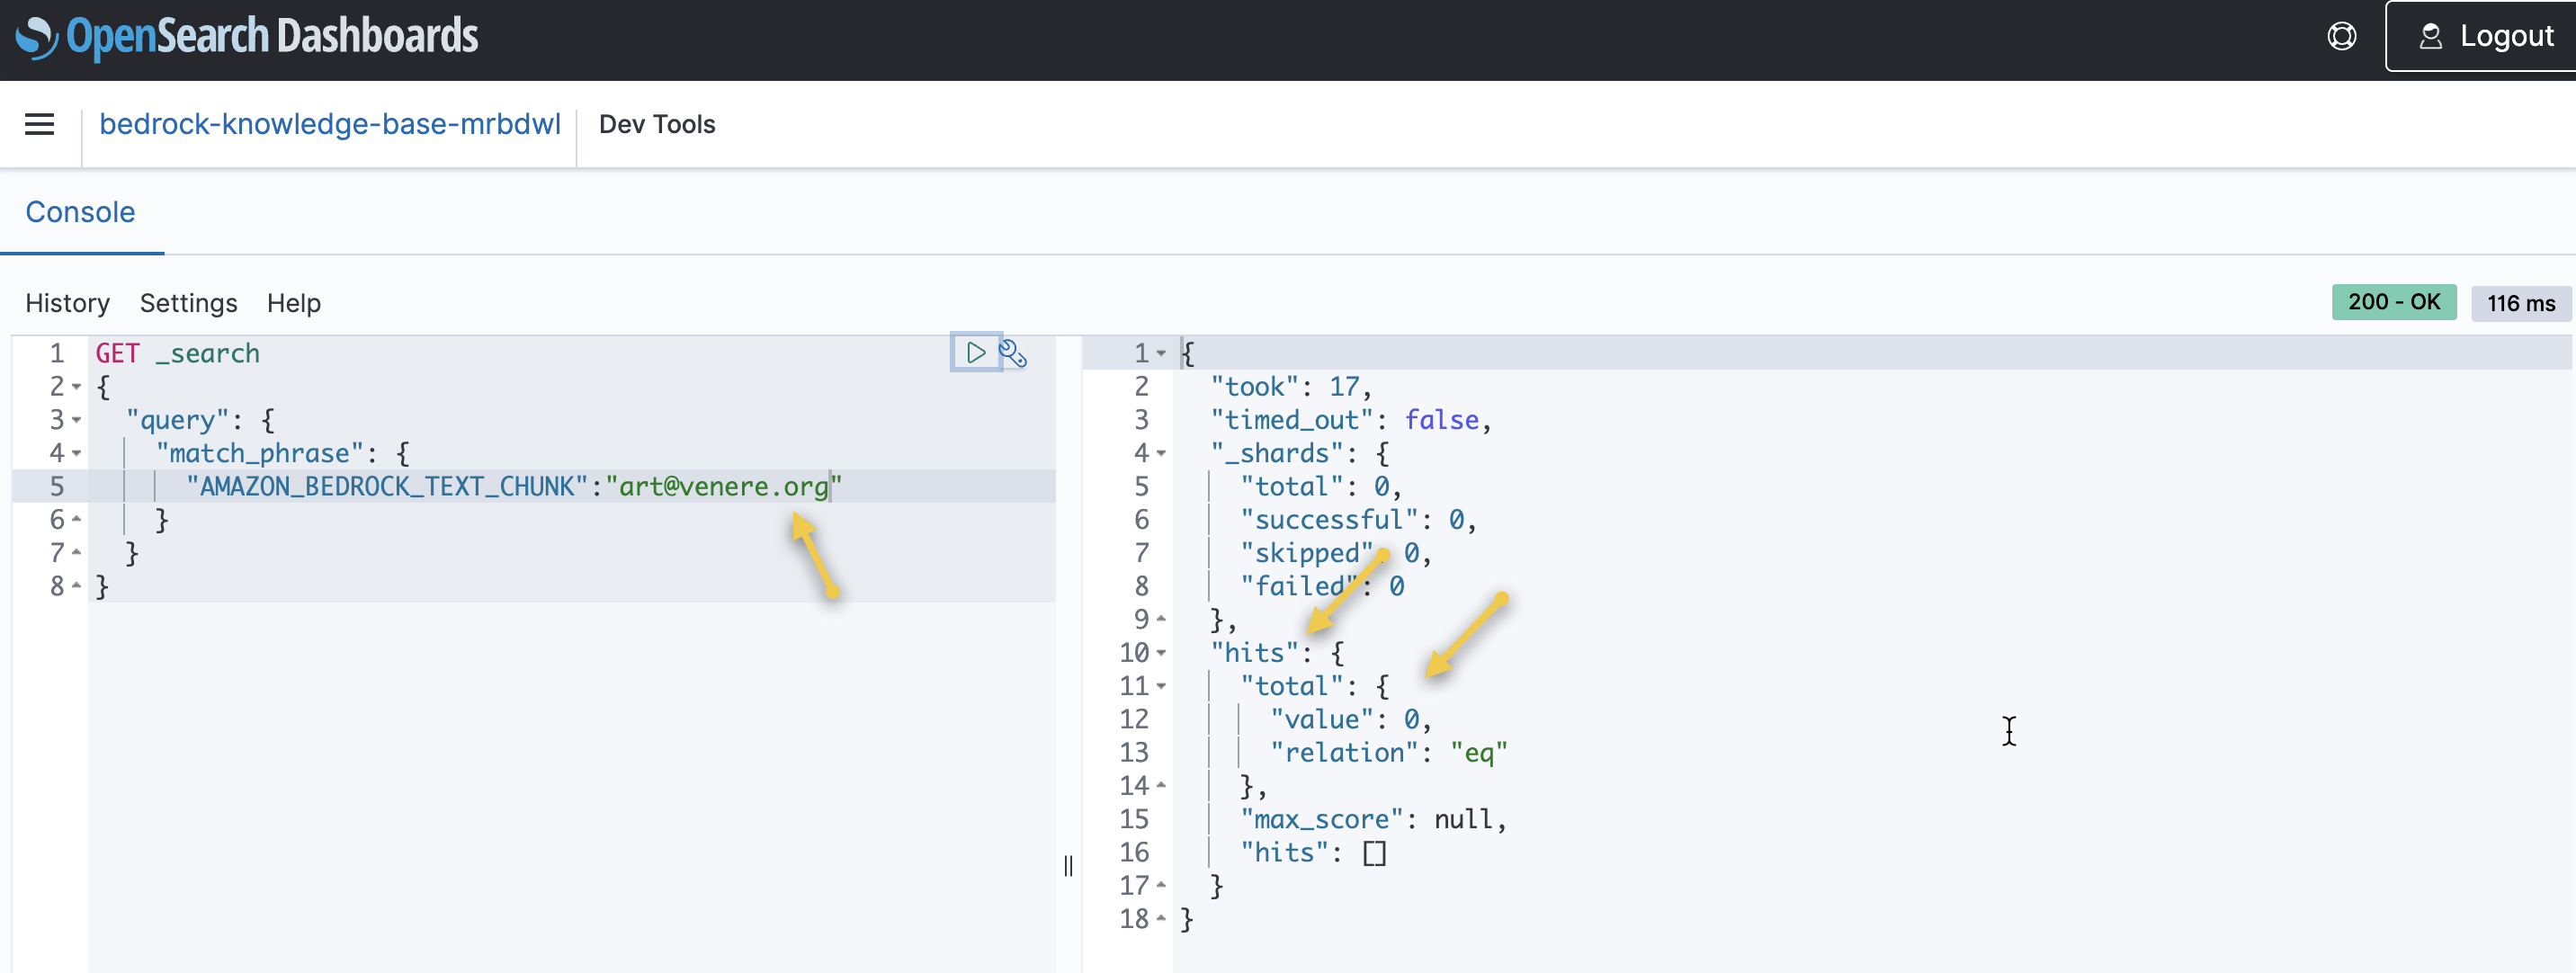Screen dimensions: 2576x973
Task: Fold the "match_phrase" block at line 4
Action: coord(77,453)
